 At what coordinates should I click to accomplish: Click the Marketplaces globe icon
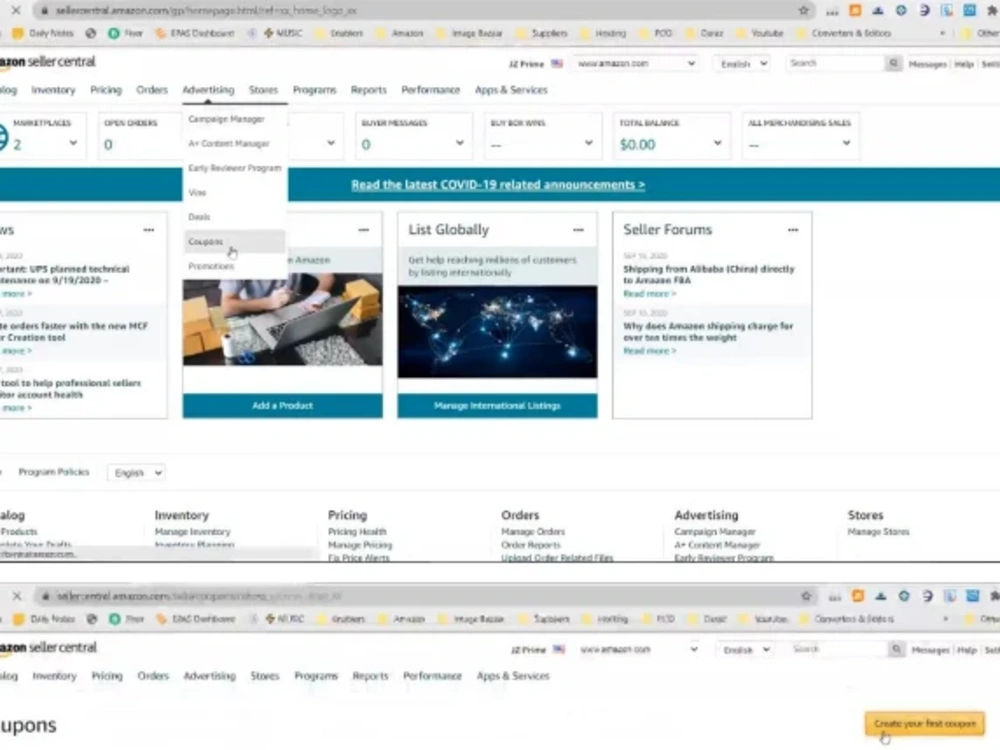click(2, 136)
